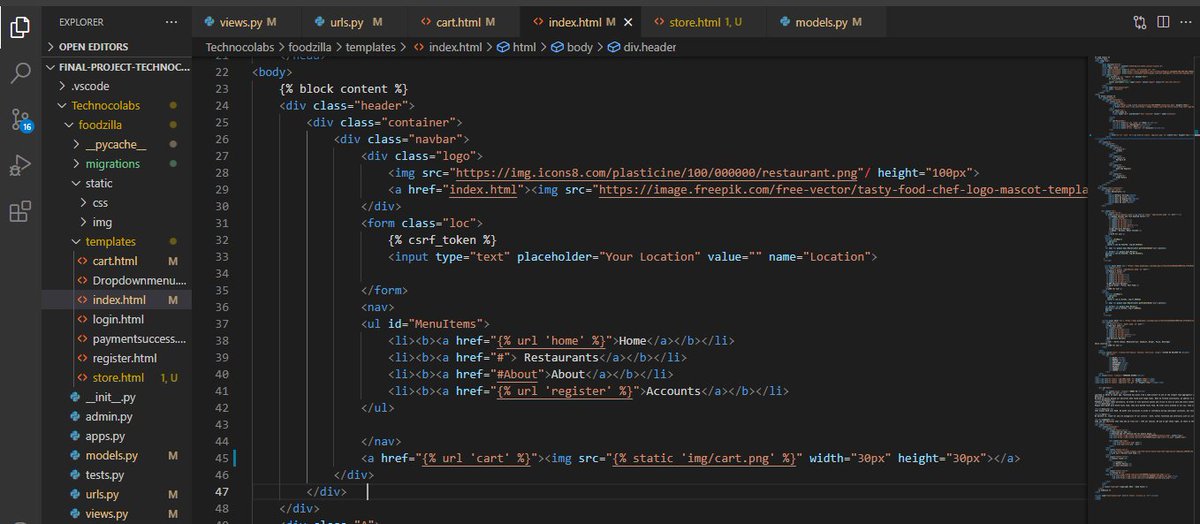Collapse the Technocolabs folder
The width and height of the screenshot is (1200, 524).
117,105
